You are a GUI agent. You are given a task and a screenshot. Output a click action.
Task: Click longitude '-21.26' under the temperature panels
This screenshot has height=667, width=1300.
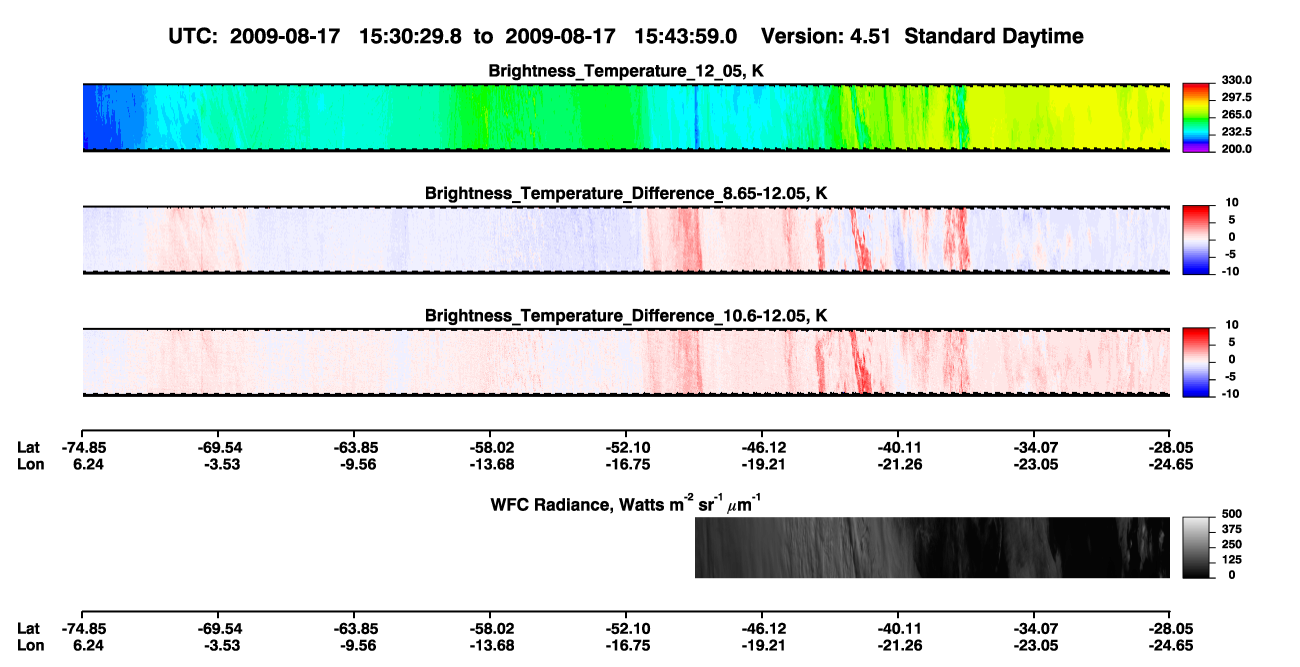pyautogui.click(x=898, y=464)
